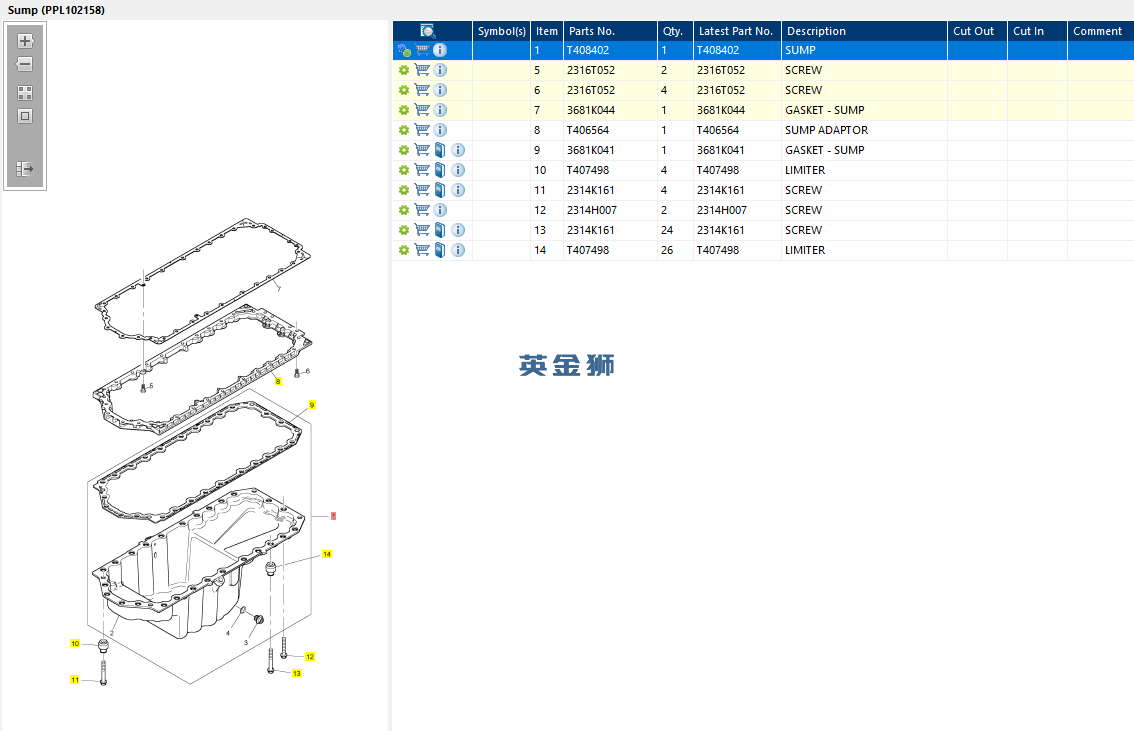The width and height of the screenshot is (1134, 731).
Task: Click the single square fit-view icon
Action: click(x=25, y=116)
